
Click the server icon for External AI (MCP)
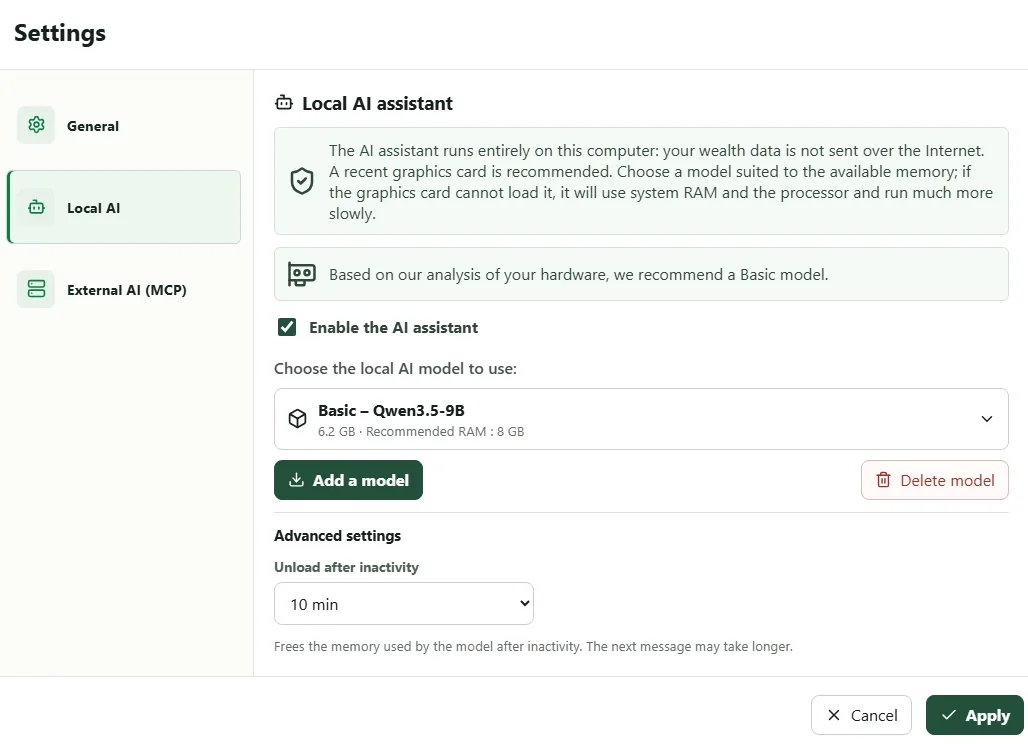click(36, 289)
